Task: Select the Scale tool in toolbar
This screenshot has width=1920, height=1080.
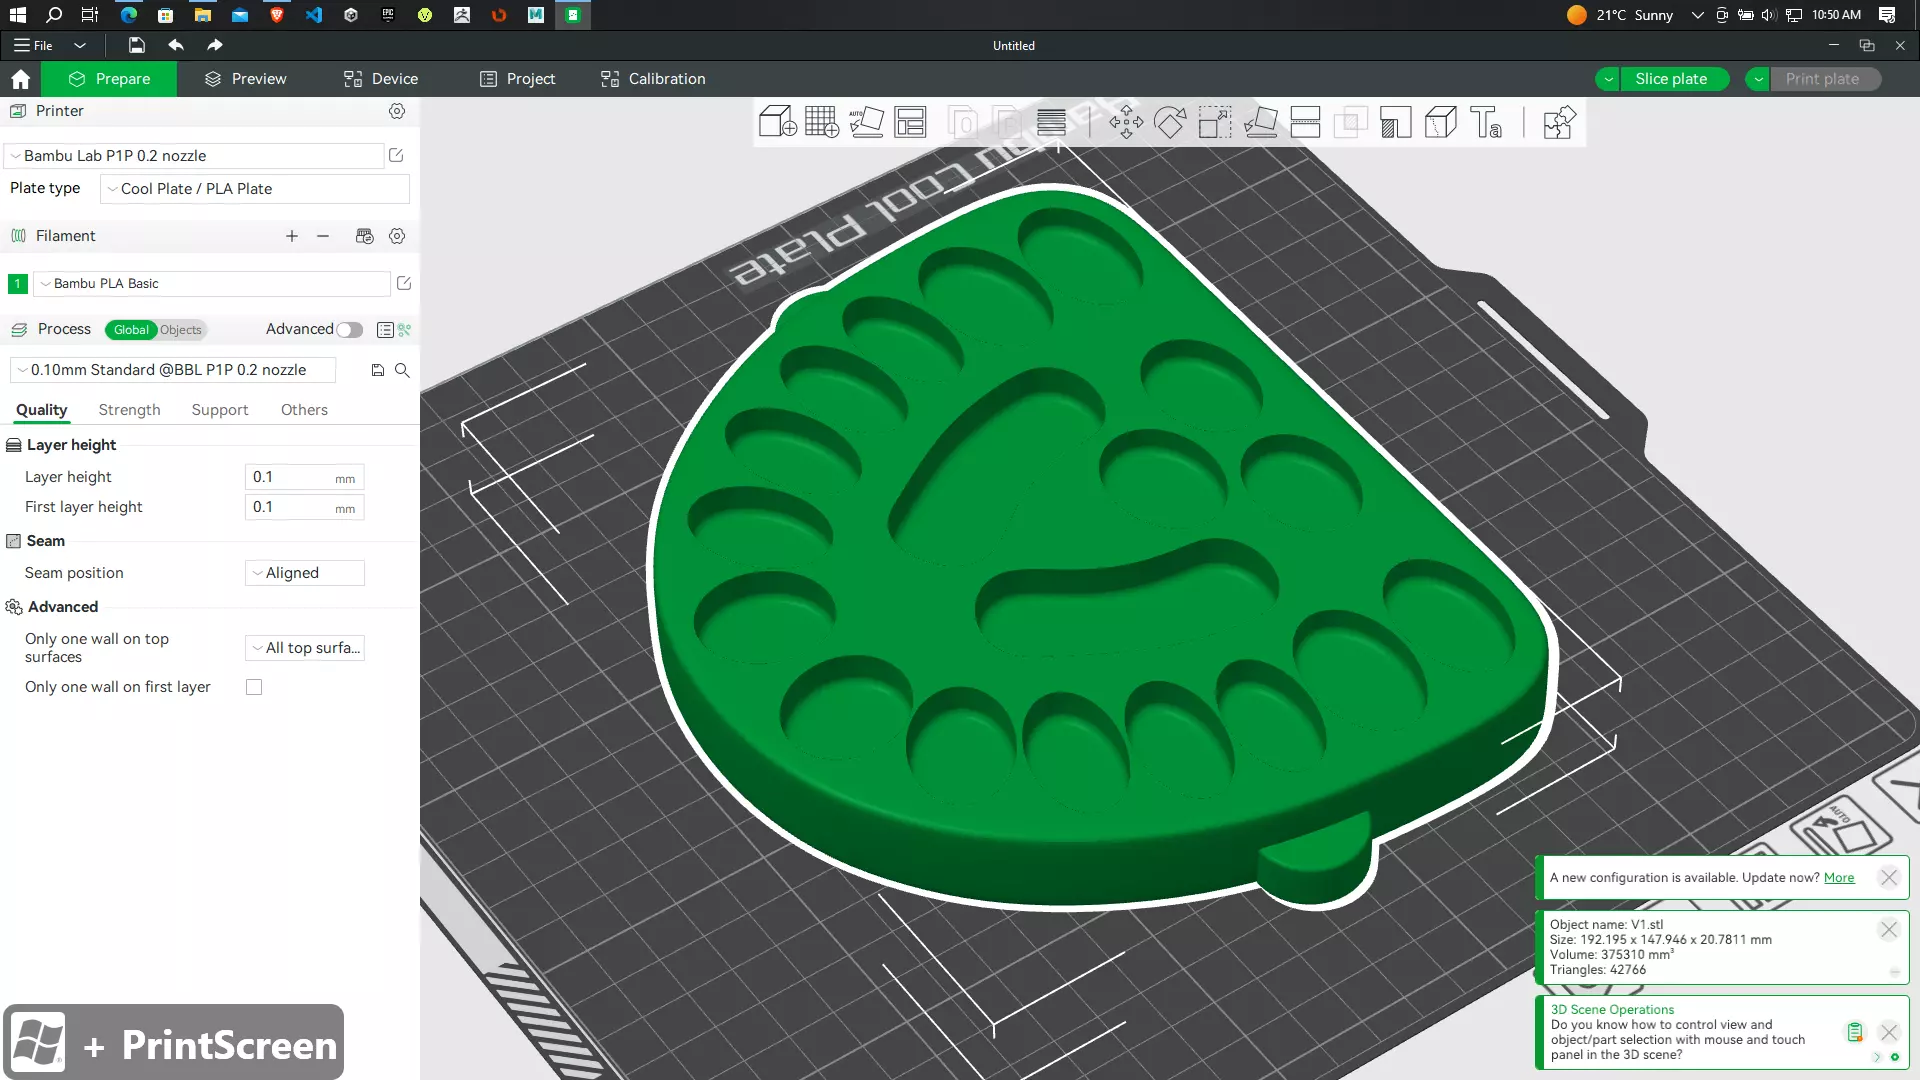Action: pos(1214,122)
